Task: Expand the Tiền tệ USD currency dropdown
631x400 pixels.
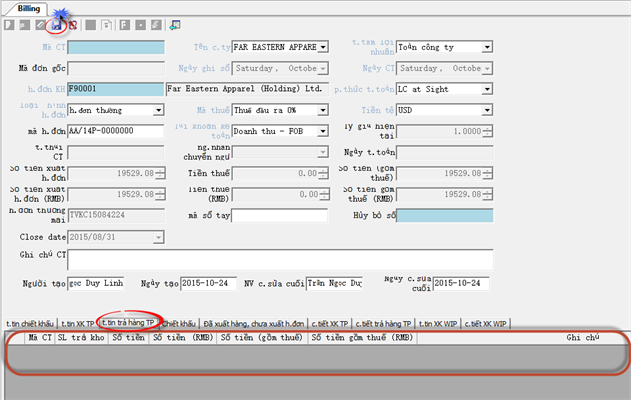Action: (487, 110)
